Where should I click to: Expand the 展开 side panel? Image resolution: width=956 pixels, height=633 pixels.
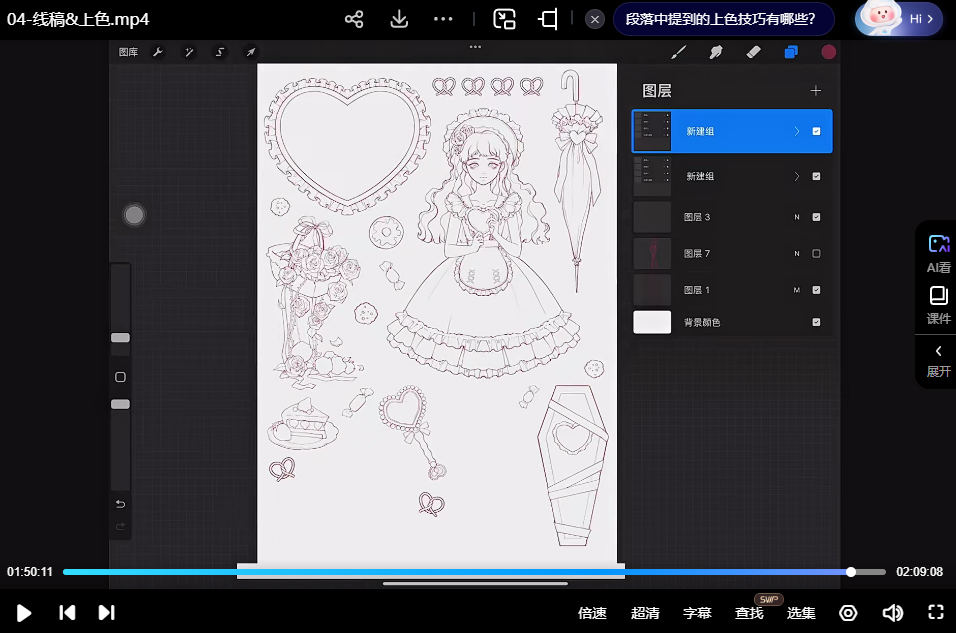pyautogui.click(x=938, y=360)
